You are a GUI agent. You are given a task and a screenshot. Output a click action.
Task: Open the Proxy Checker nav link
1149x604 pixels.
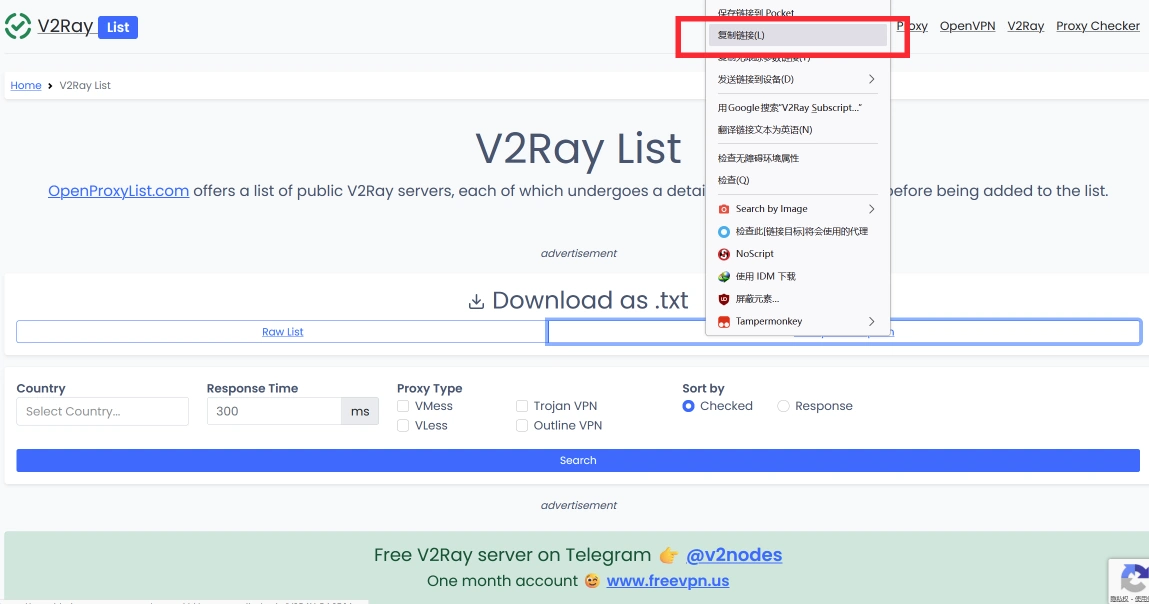[x=1098, y=26]
